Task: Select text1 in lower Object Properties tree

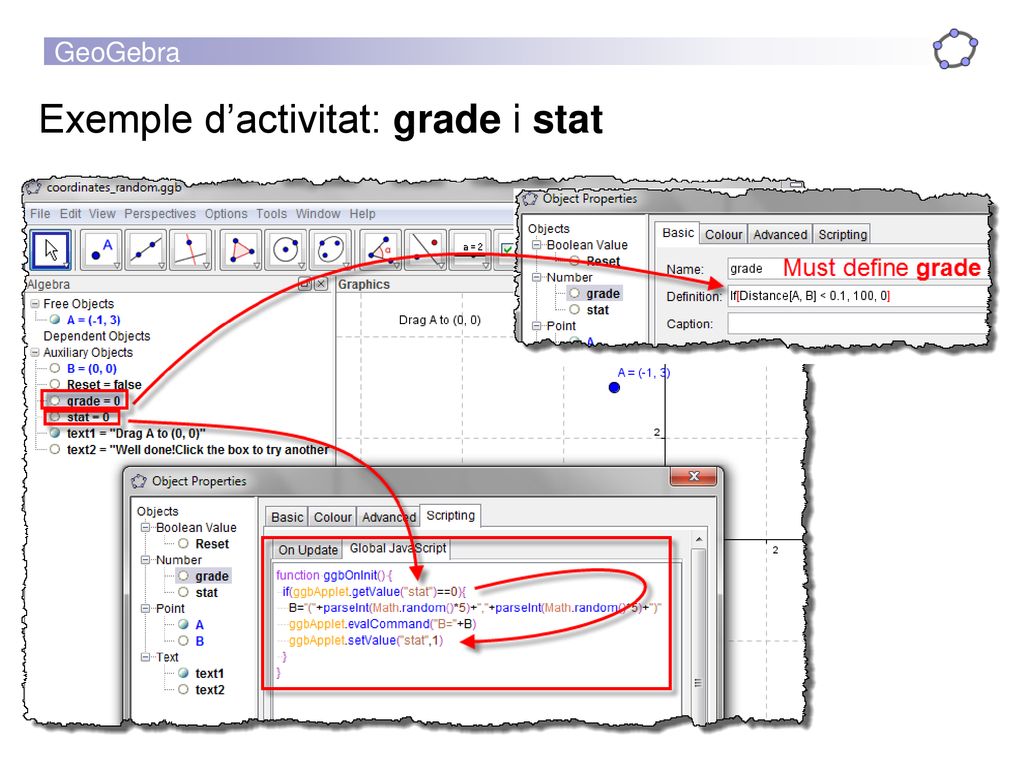Action: (209, 673)
